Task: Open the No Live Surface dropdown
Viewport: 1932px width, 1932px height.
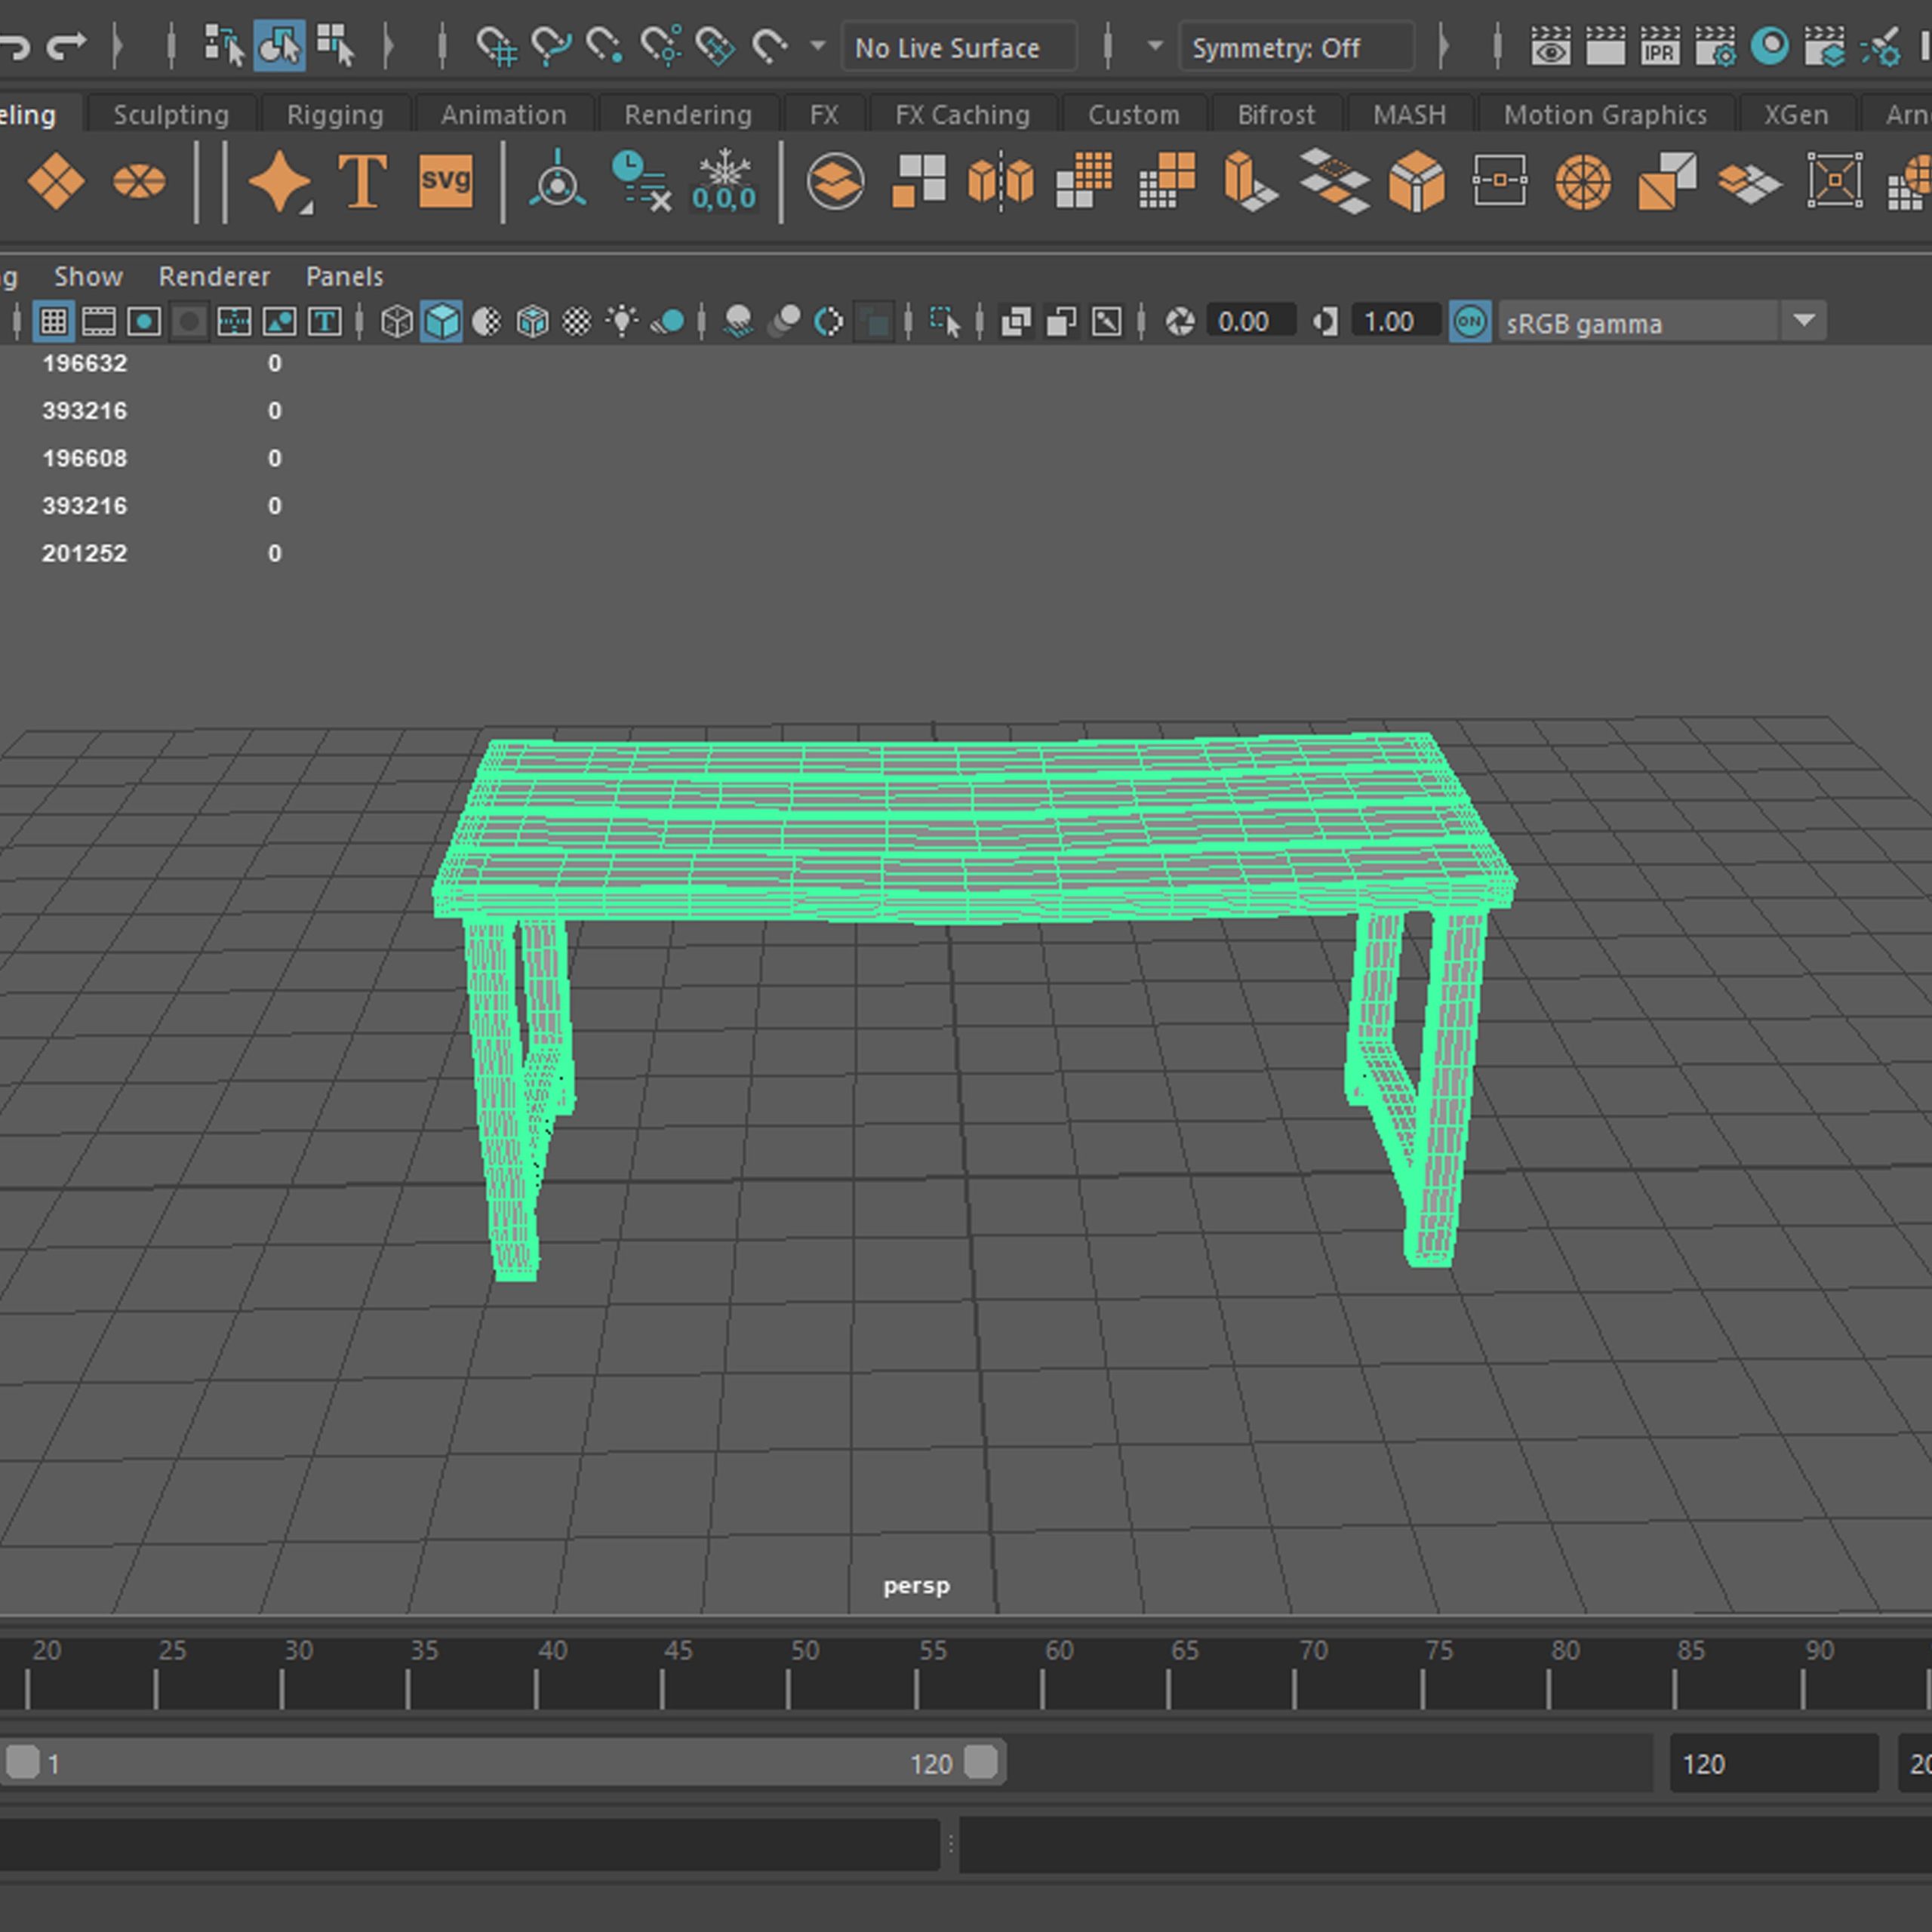Action: coord(958,48)
